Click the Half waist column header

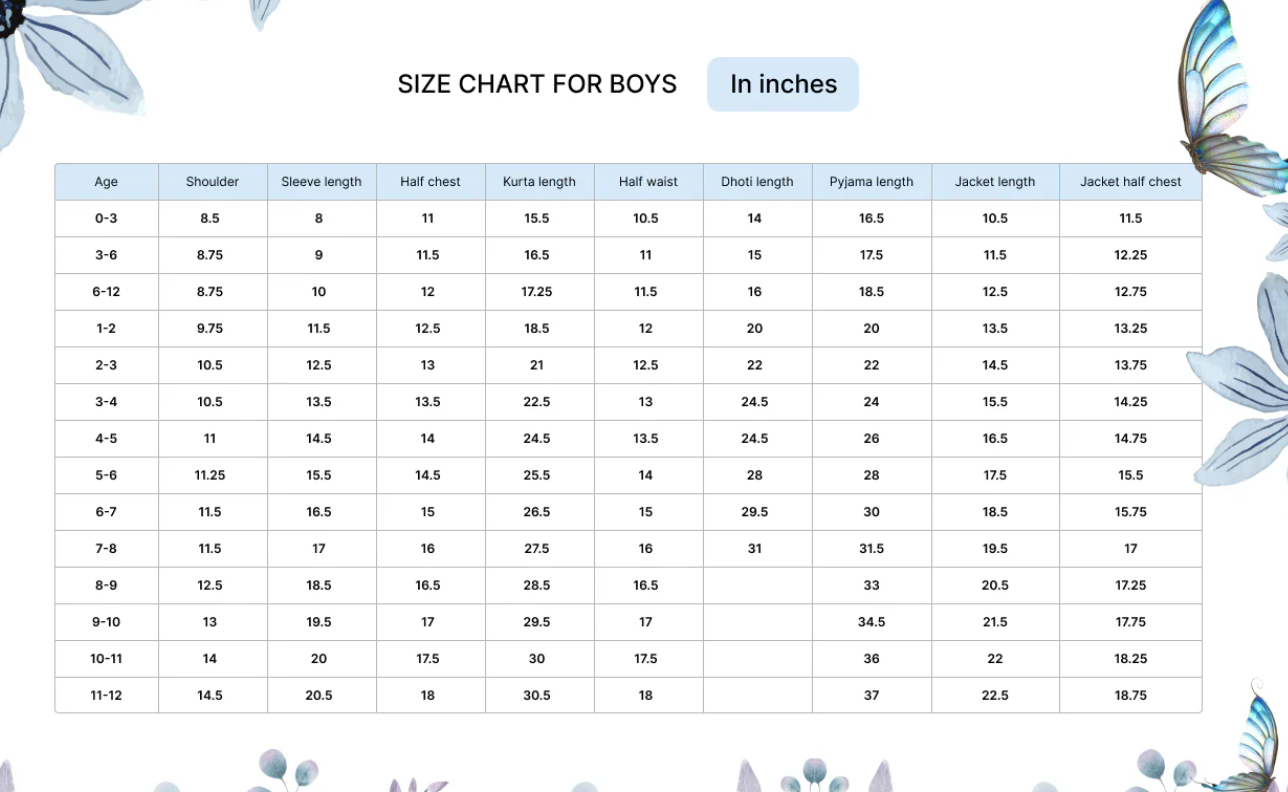click(648, 182)
